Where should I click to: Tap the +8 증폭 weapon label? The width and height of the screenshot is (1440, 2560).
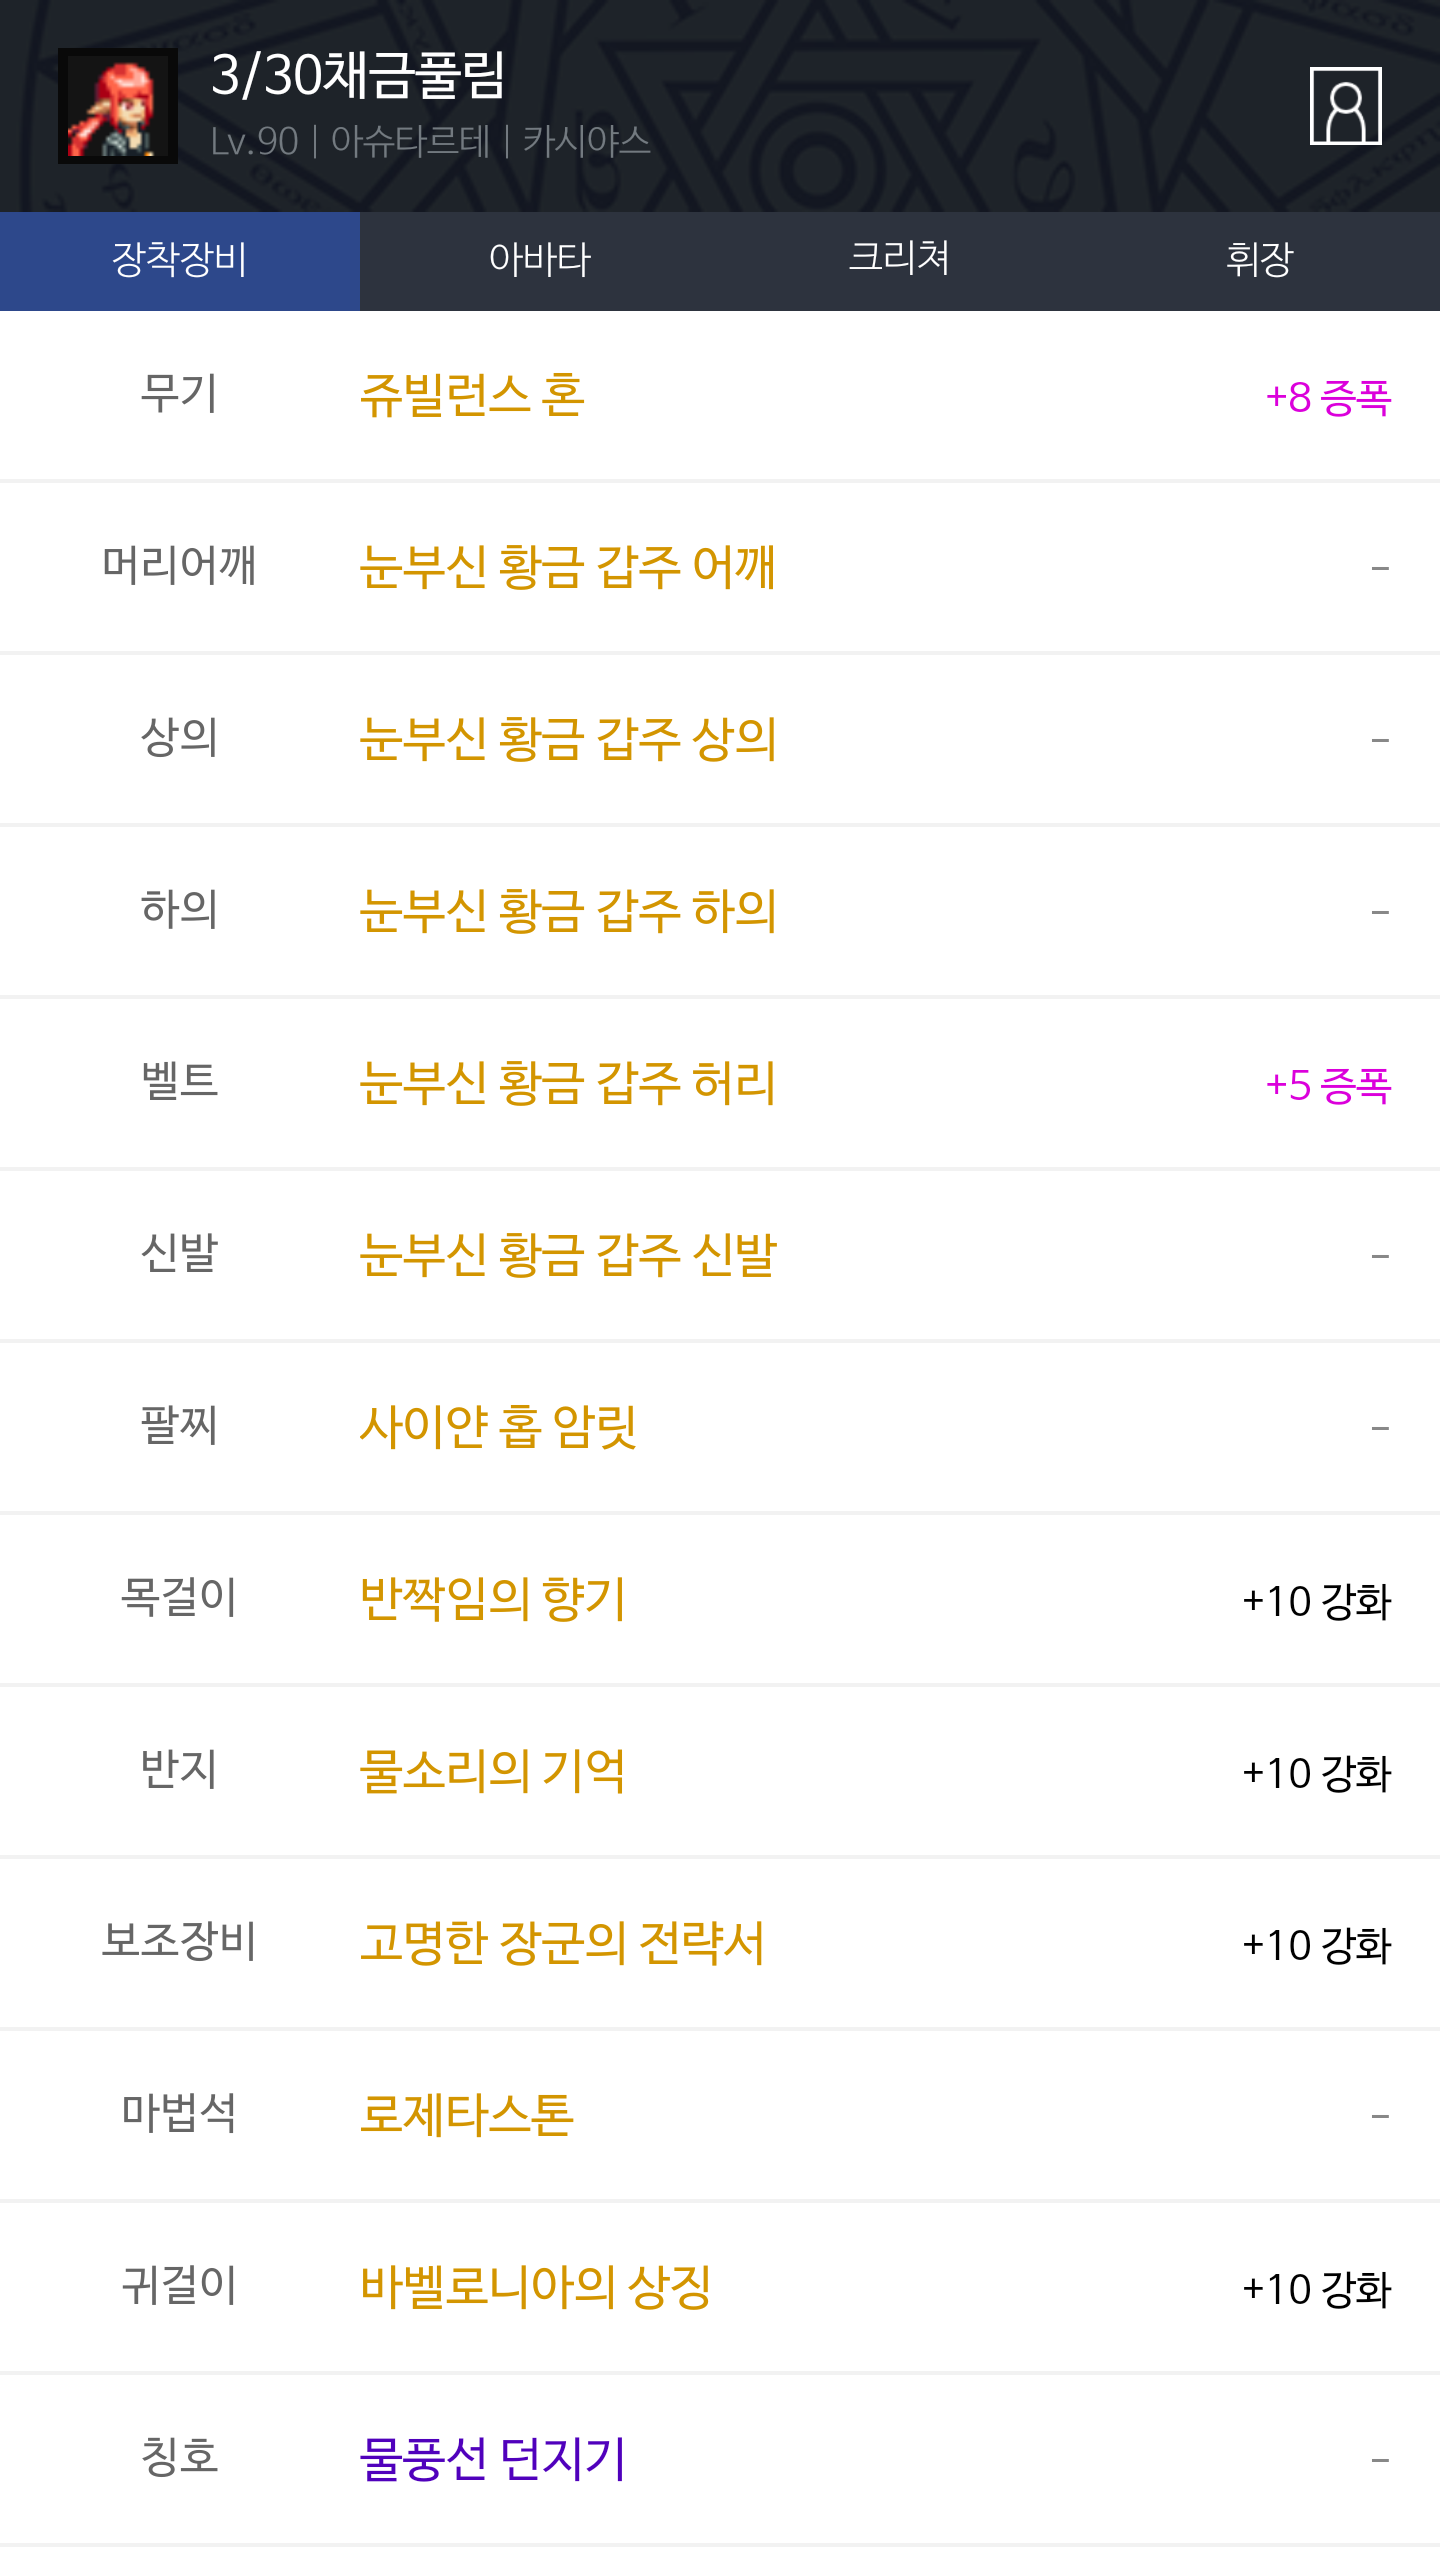click(x=1327, y=397)
